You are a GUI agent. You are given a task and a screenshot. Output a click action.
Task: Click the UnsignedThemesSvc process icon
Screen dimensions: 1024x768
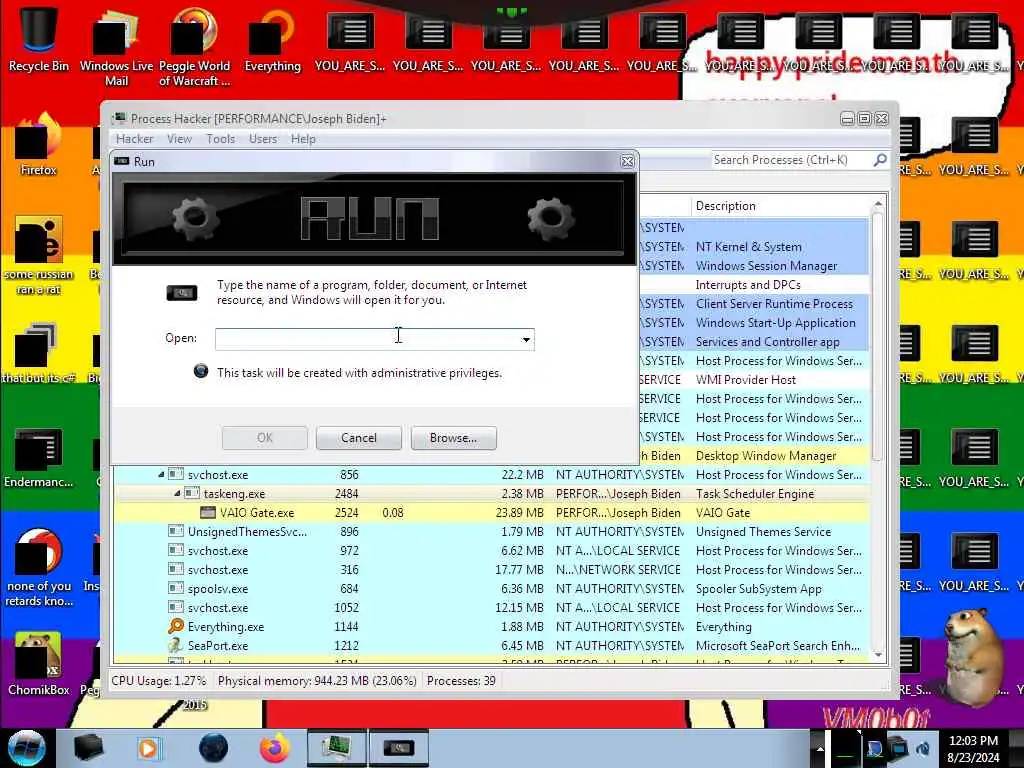[176, 532]
